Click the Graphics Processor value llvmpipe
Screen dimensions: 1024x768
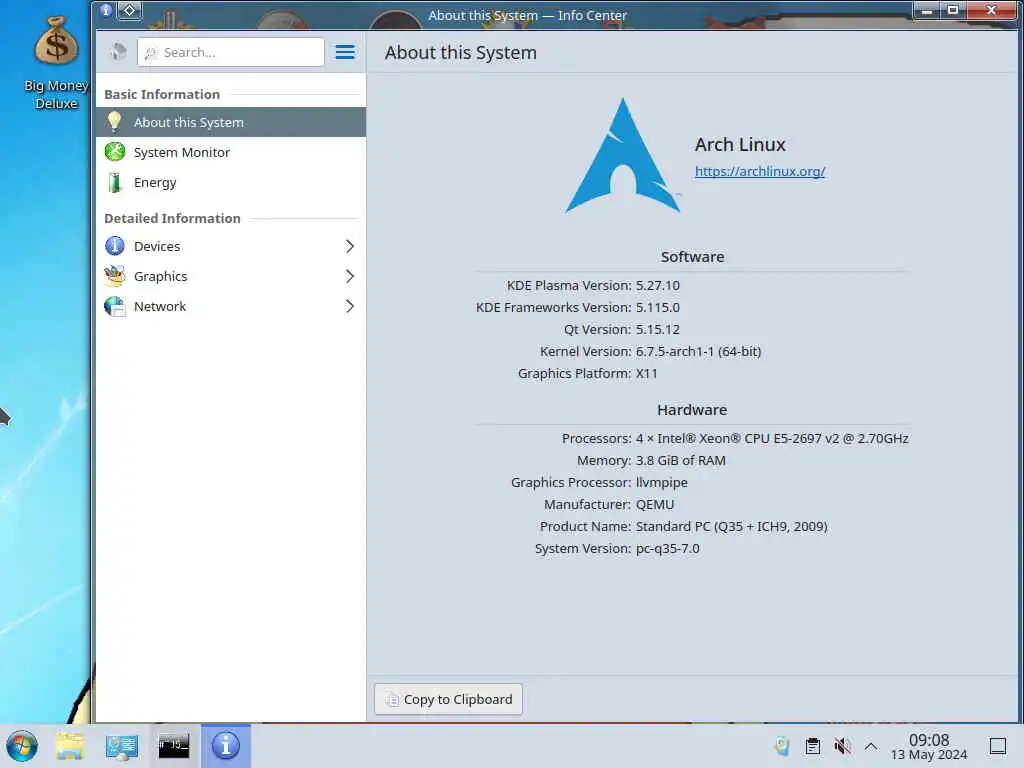point(662,483)
